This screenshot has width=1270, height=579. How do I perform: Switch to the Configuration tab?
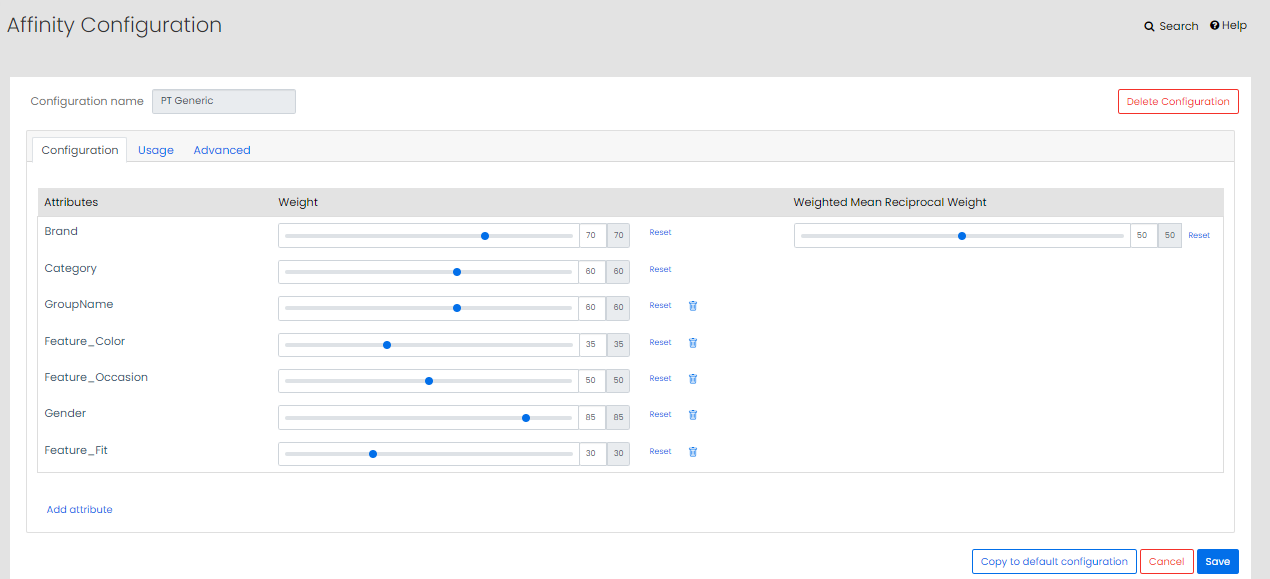pos(80,150)
